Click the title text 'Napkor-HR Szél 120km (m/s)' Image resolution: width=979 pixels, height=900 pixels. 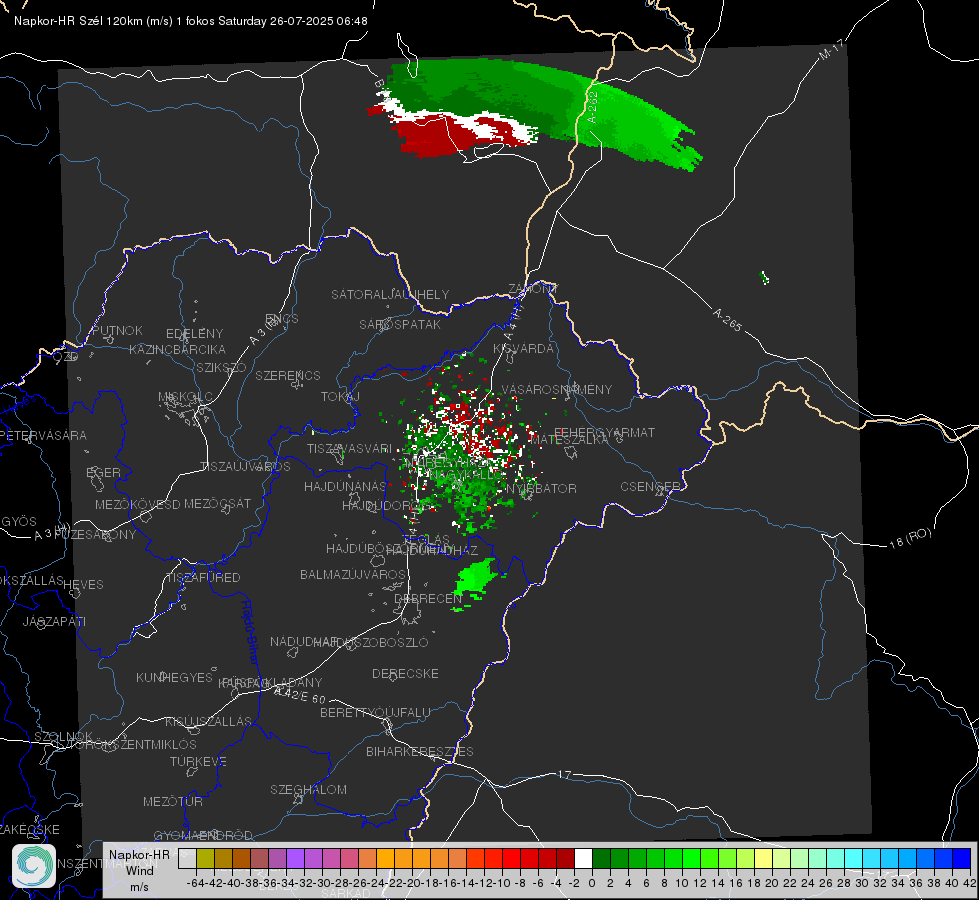(x=94, y=21)
